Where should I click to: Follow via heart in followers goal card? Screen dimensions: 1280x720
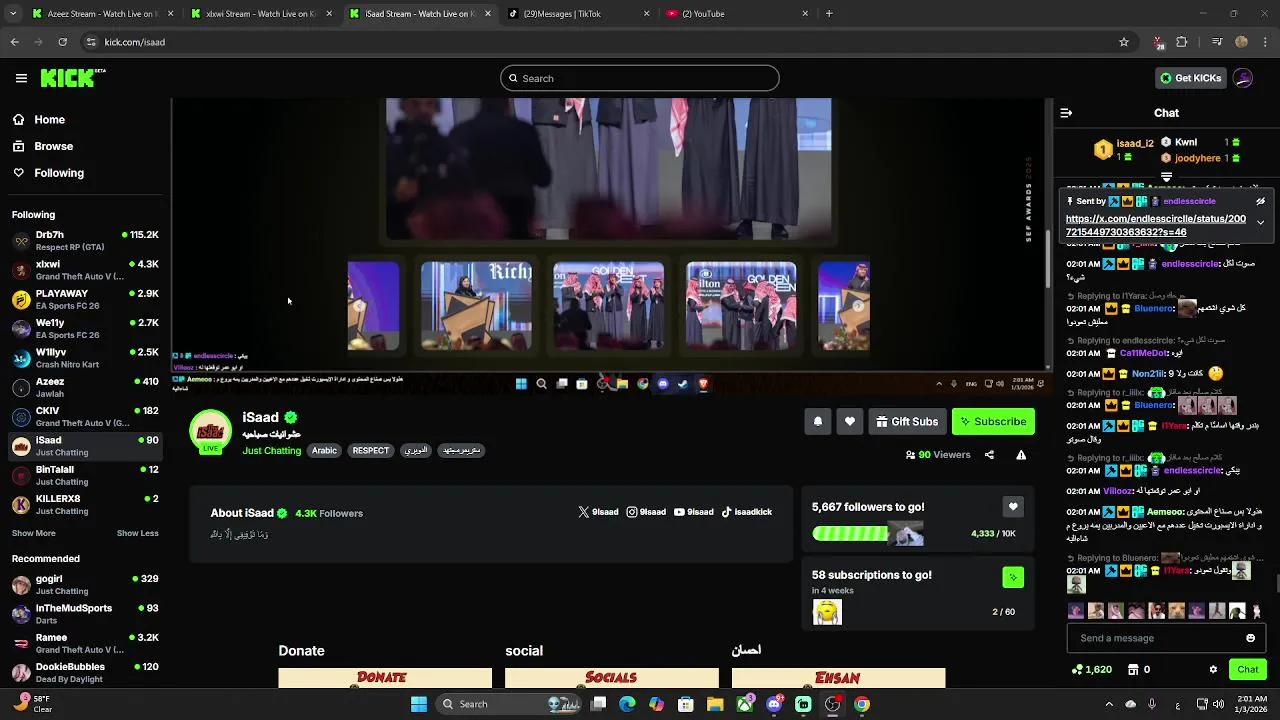pos(1013,507)
